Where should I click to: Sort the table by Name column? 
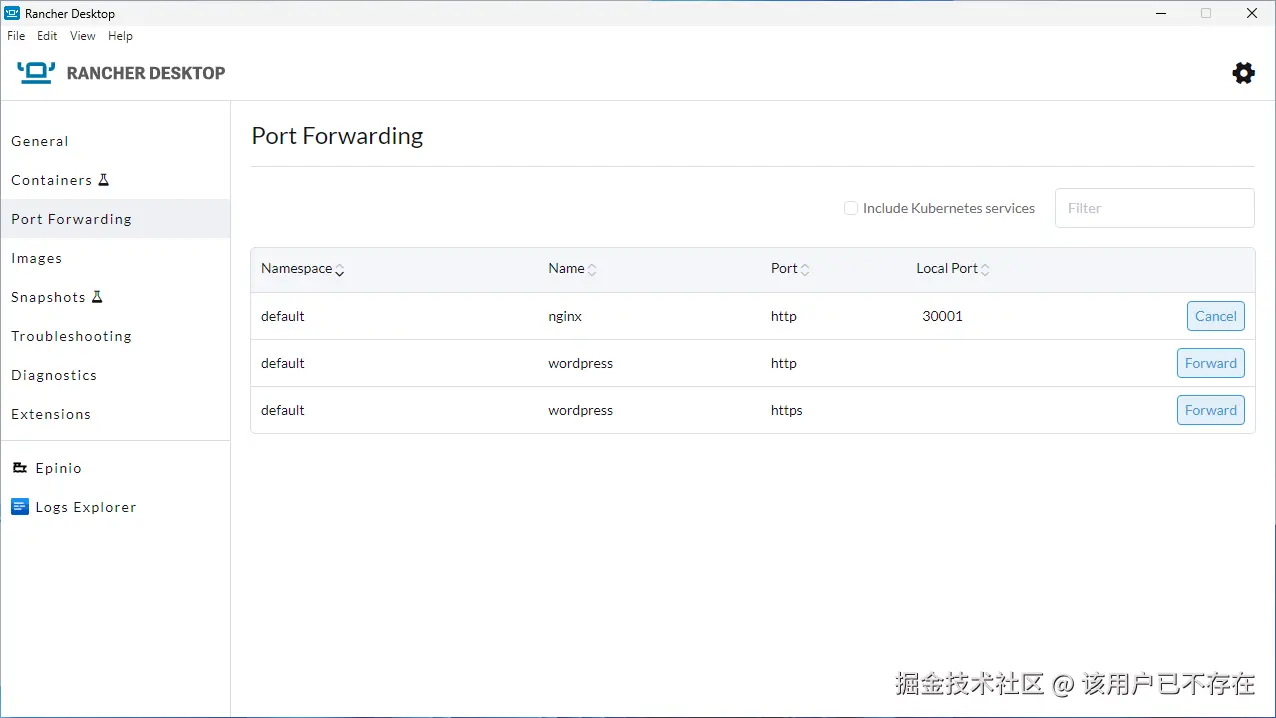tap(572, 269)
